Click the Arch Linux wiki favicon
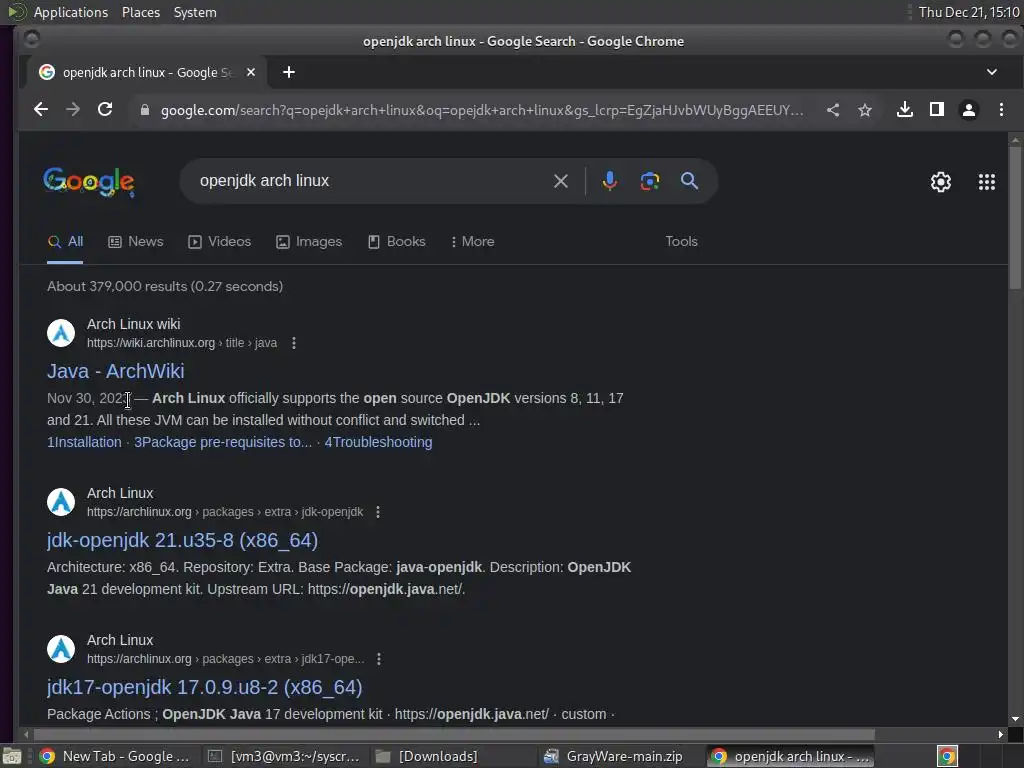The width and height of the screenshot is (1024, 768). [x=61, y=333]
